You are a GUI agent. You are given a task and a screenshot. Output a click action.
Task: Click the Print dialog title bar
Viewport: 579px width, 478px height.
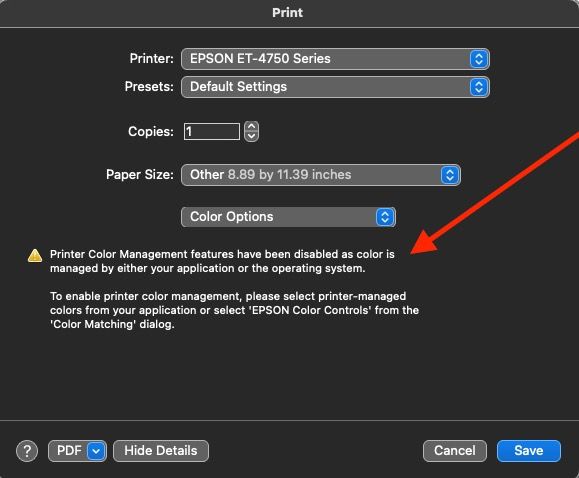(x=288, y=13)
